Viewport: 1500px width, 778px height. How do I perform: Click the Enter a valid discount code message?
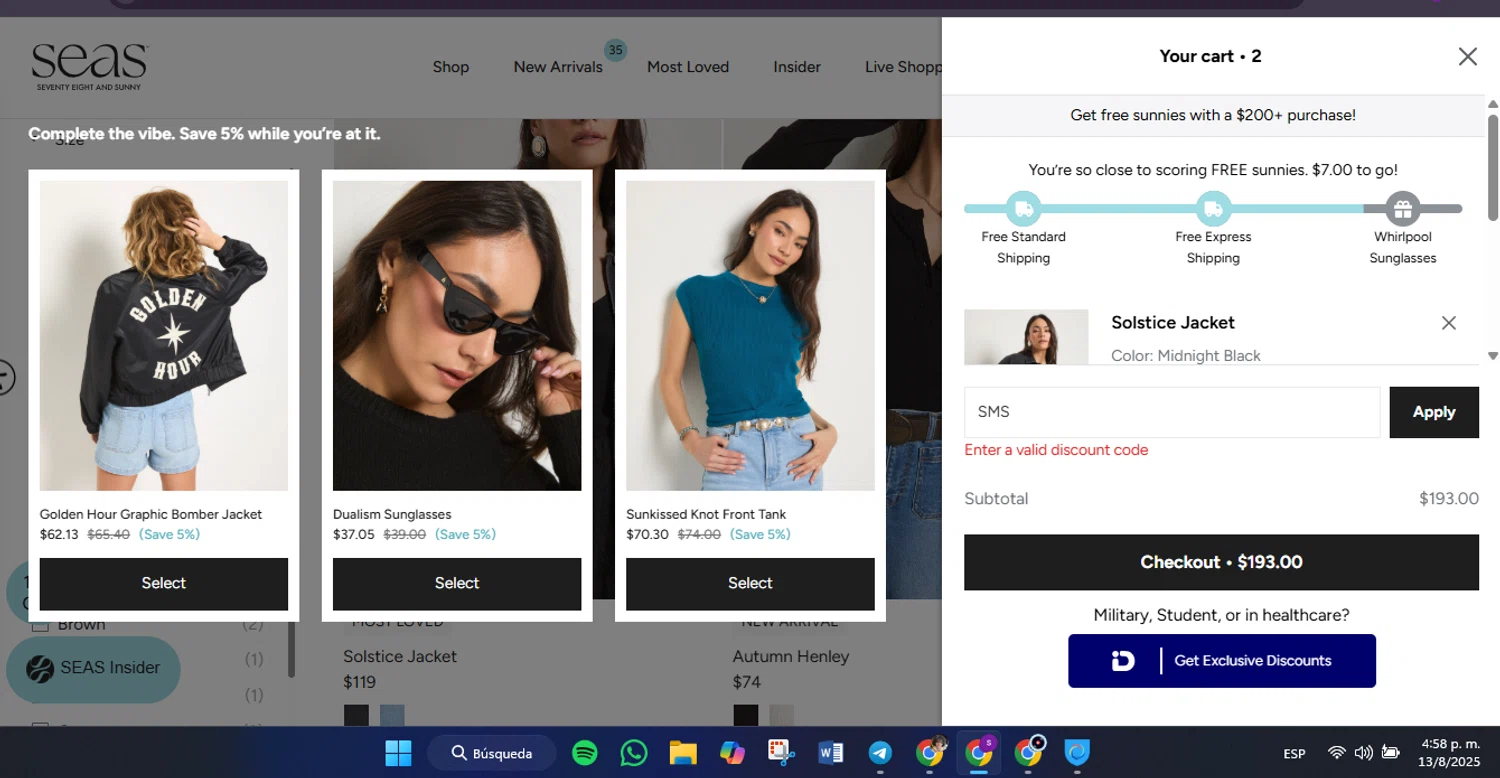[x=1056, y=450]
